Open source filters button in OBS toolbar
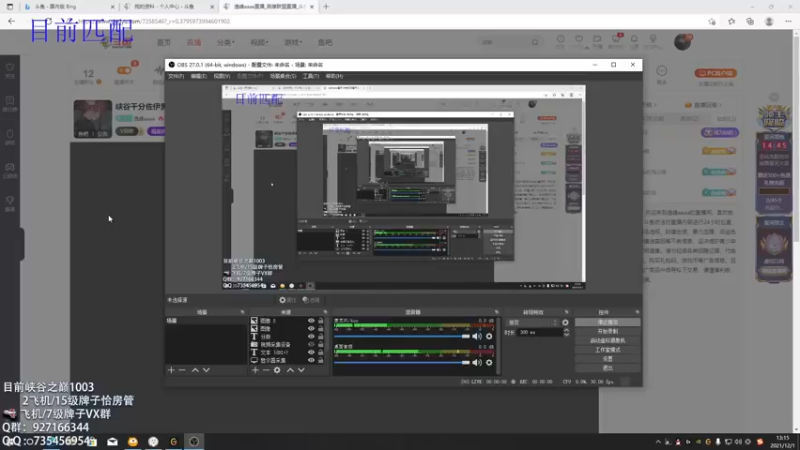 coord(311,300)
